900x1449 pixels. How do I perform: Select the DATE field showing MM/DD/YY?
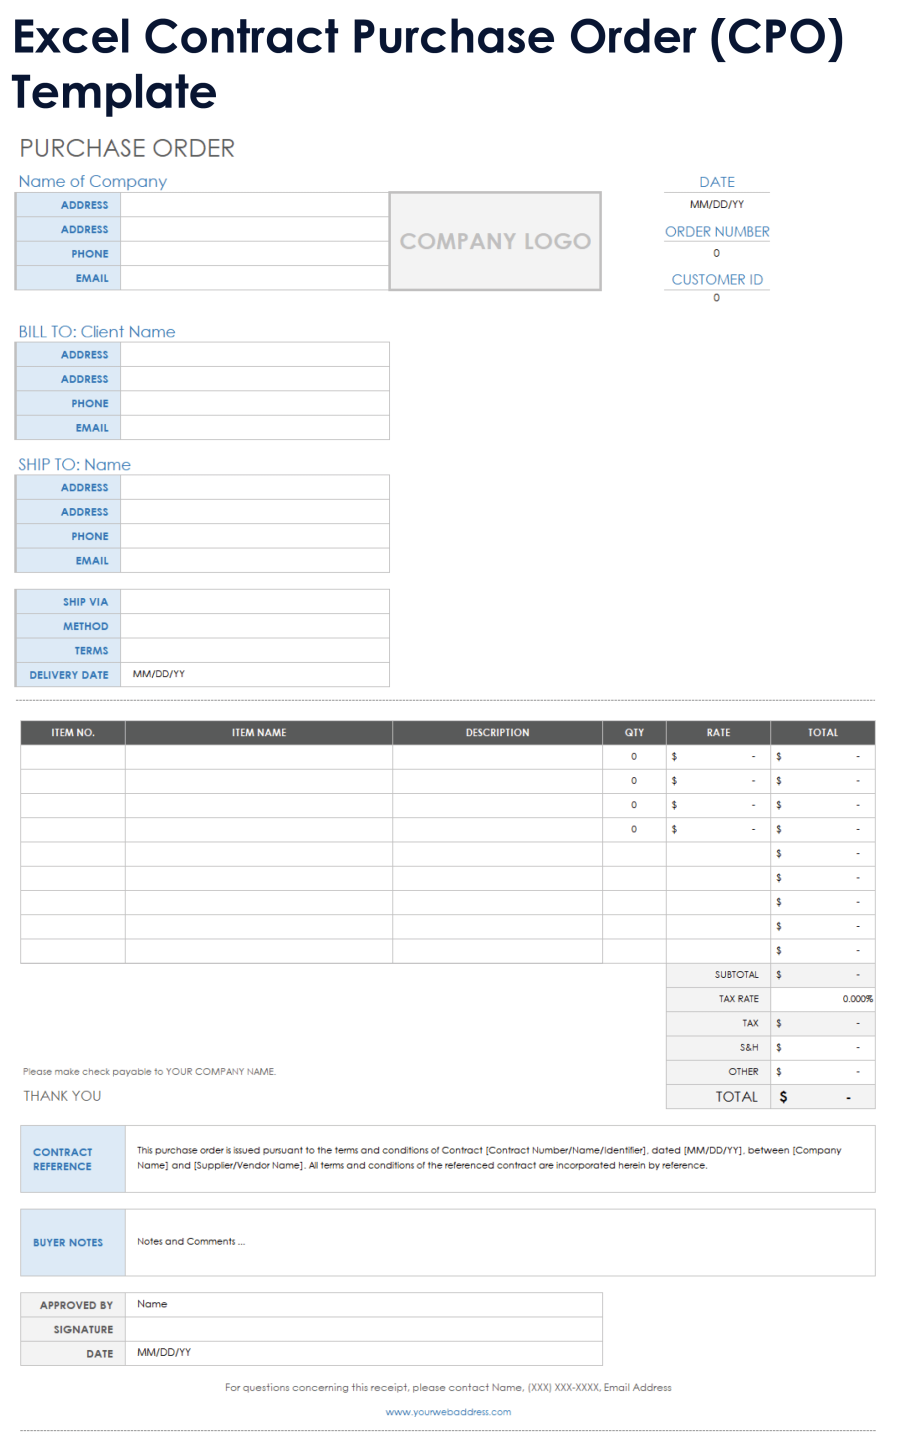click(x=716, y=203)
